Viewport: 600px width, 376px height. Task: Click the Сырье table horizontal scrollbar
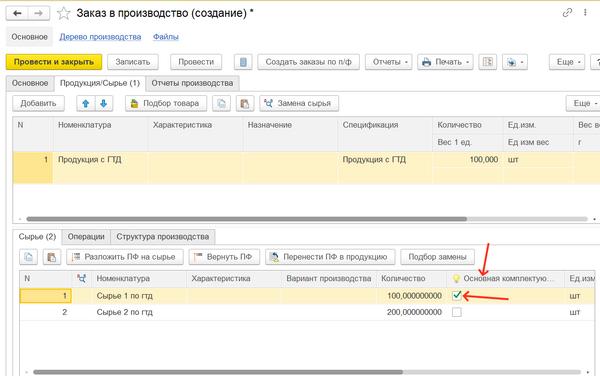pos(218,372)
